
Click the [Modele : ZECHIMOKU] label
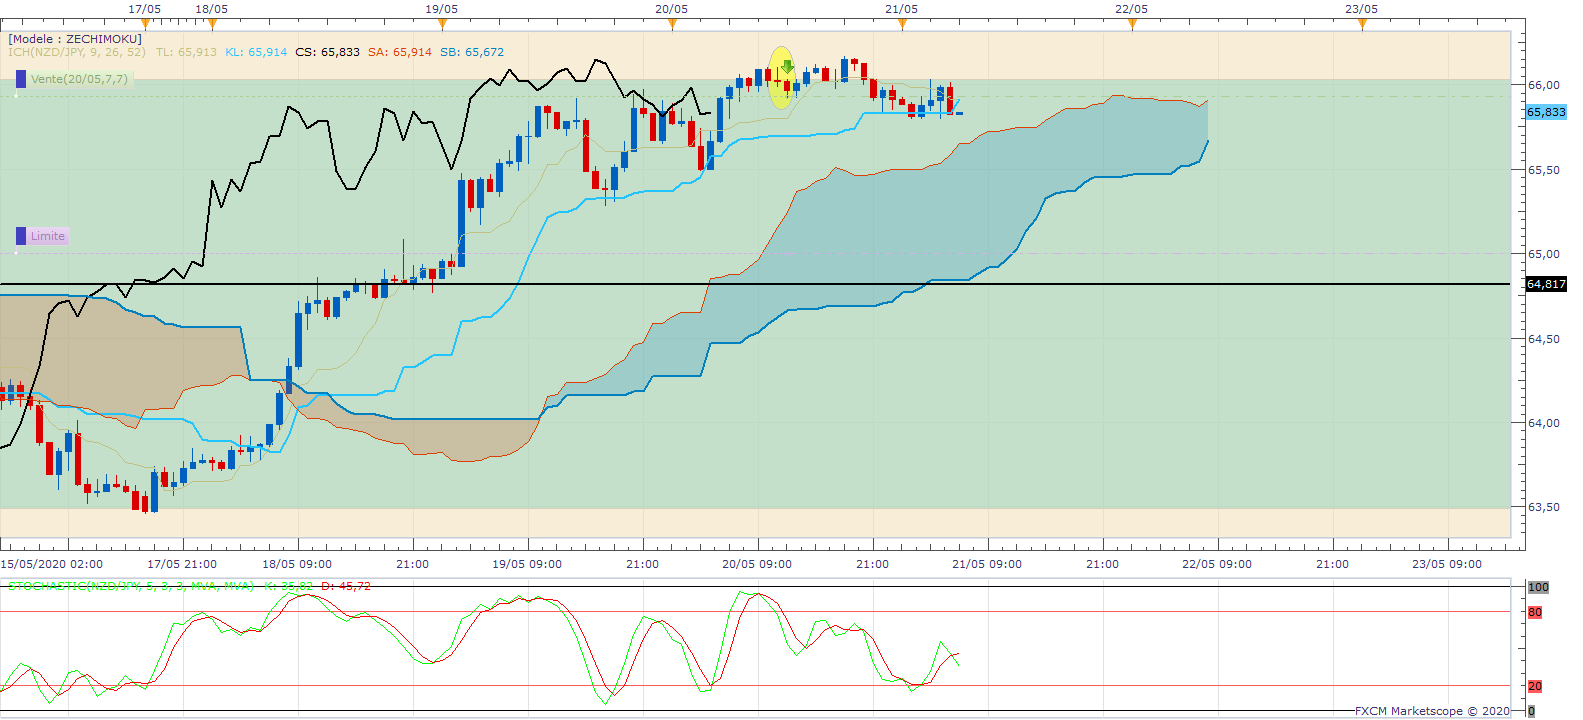pos(75,39)
